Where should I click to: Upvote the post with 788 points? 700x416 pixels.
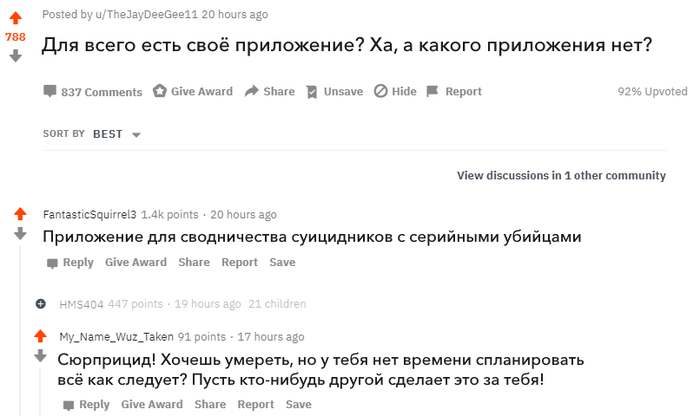point(16,18)
